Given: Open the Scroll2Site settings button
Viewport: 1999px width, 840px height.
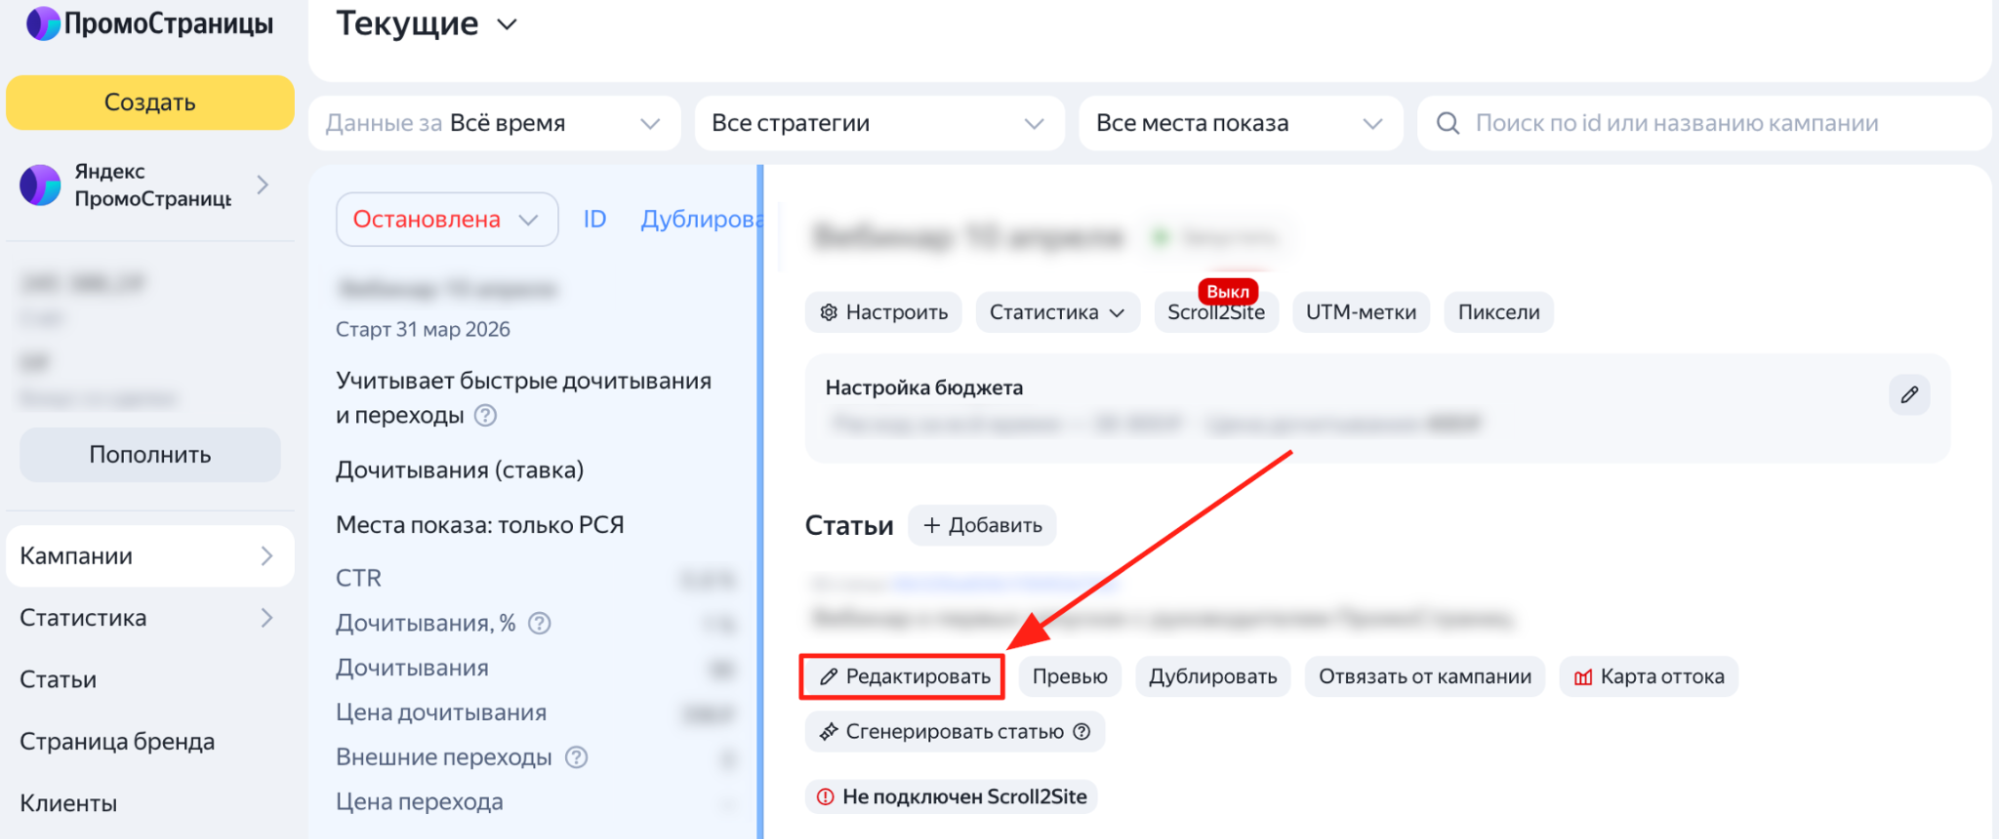Looking at the screenshot, I should tap(1216, 313).
